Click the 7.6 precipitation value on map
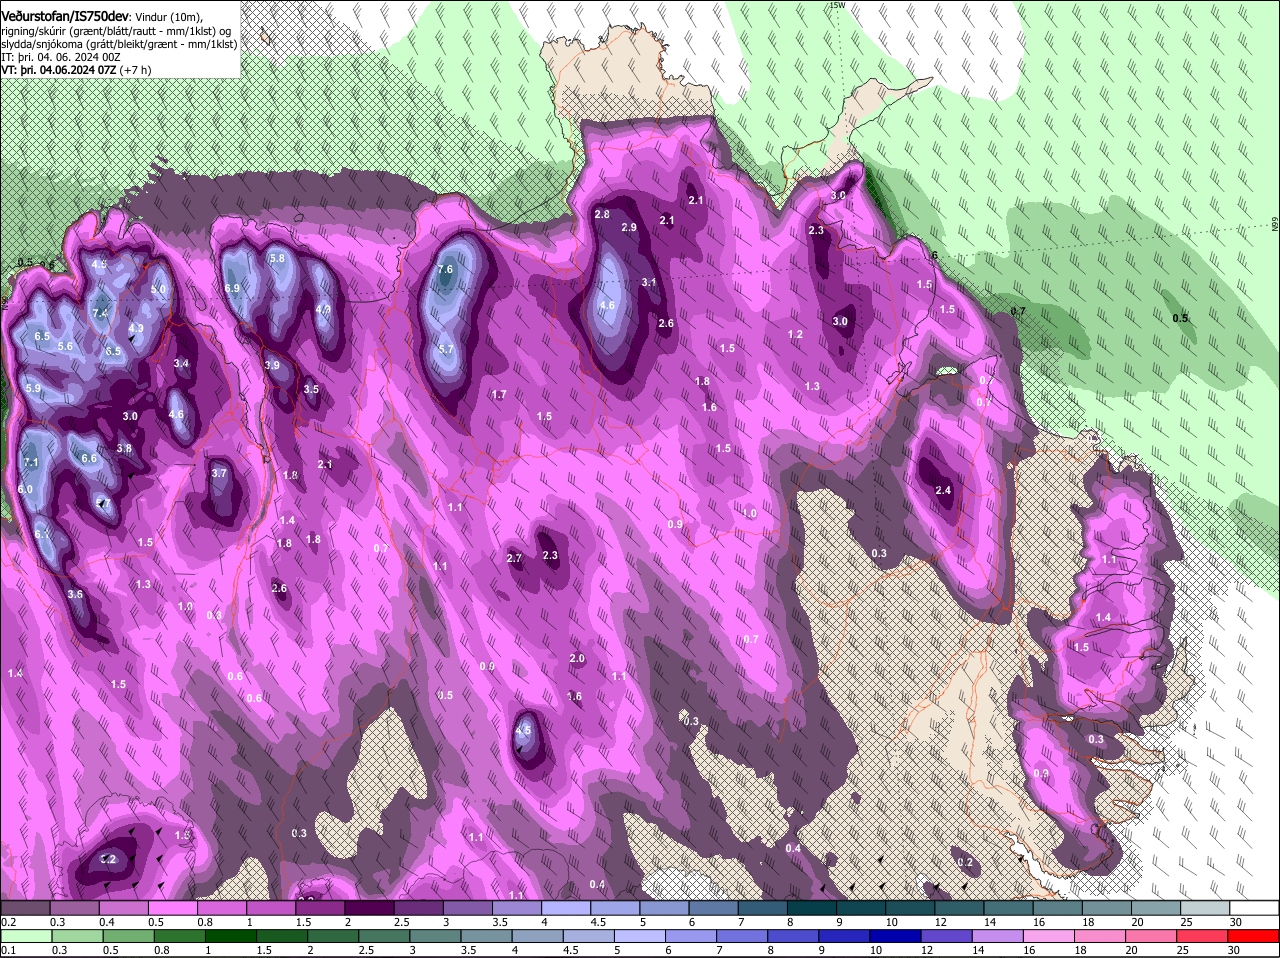 tap(446, 270)
